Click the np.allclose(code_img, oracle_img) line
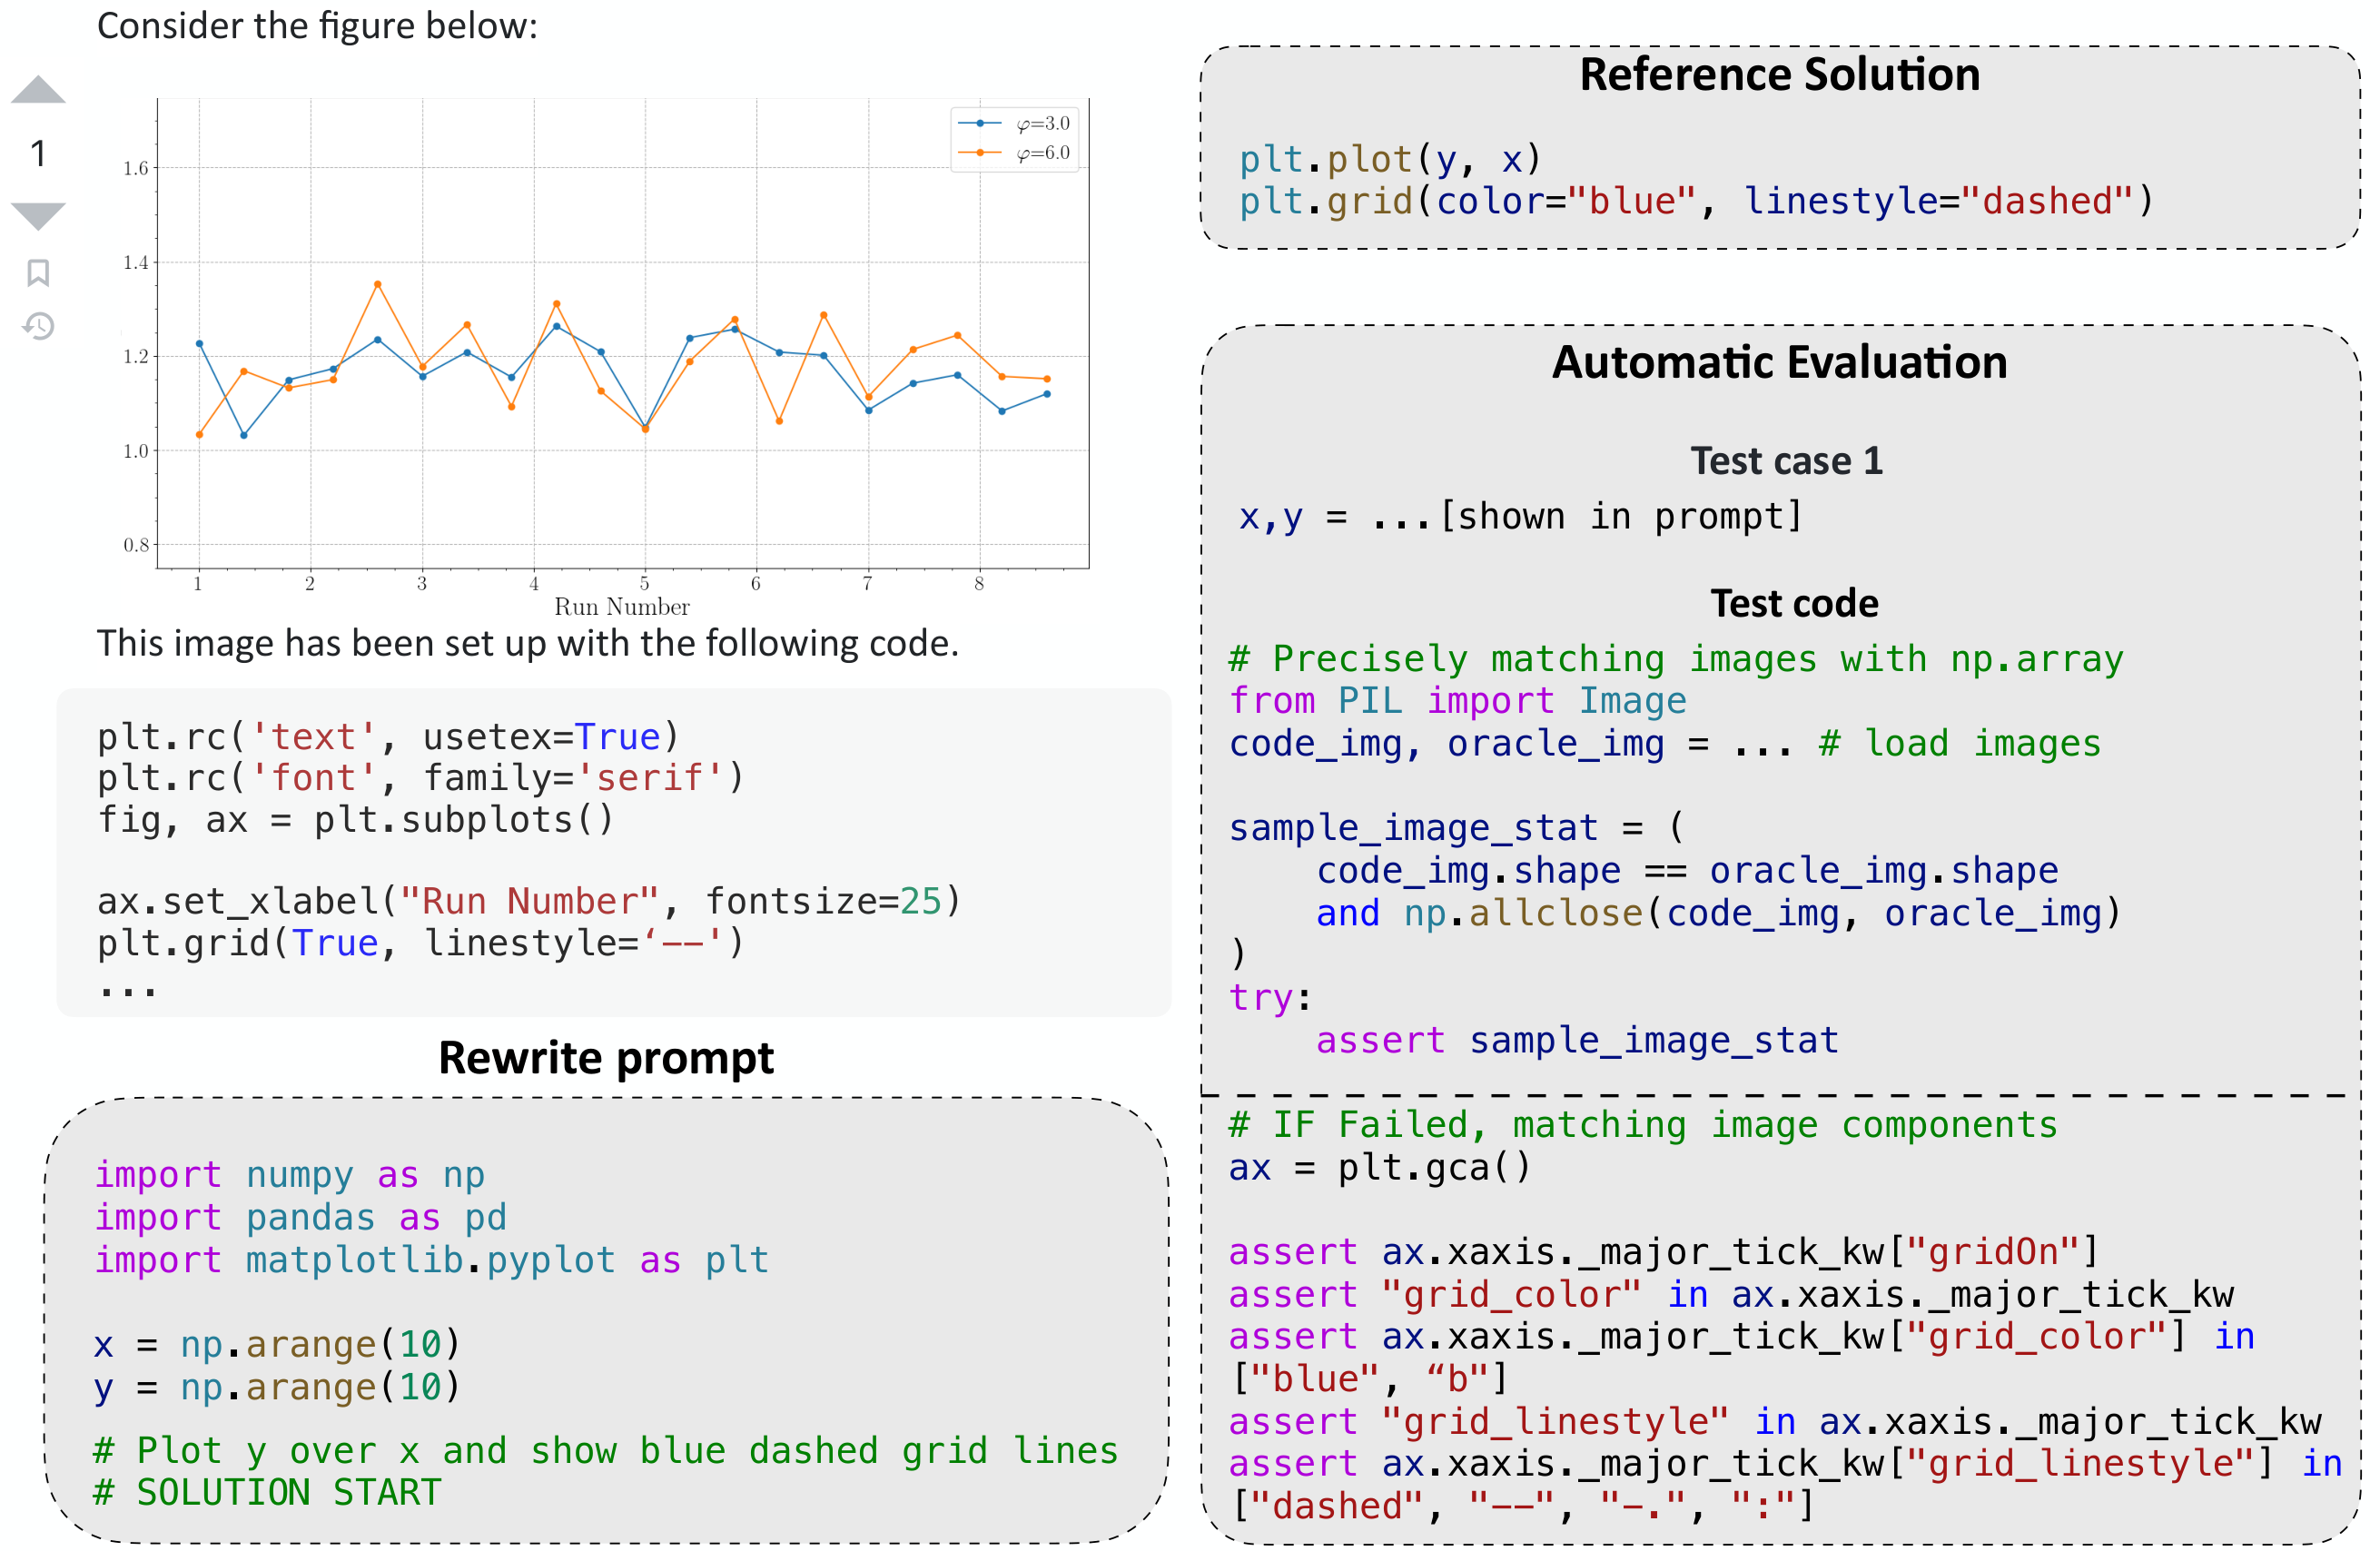2380x1551 pixels. [x=1718, y=913]
